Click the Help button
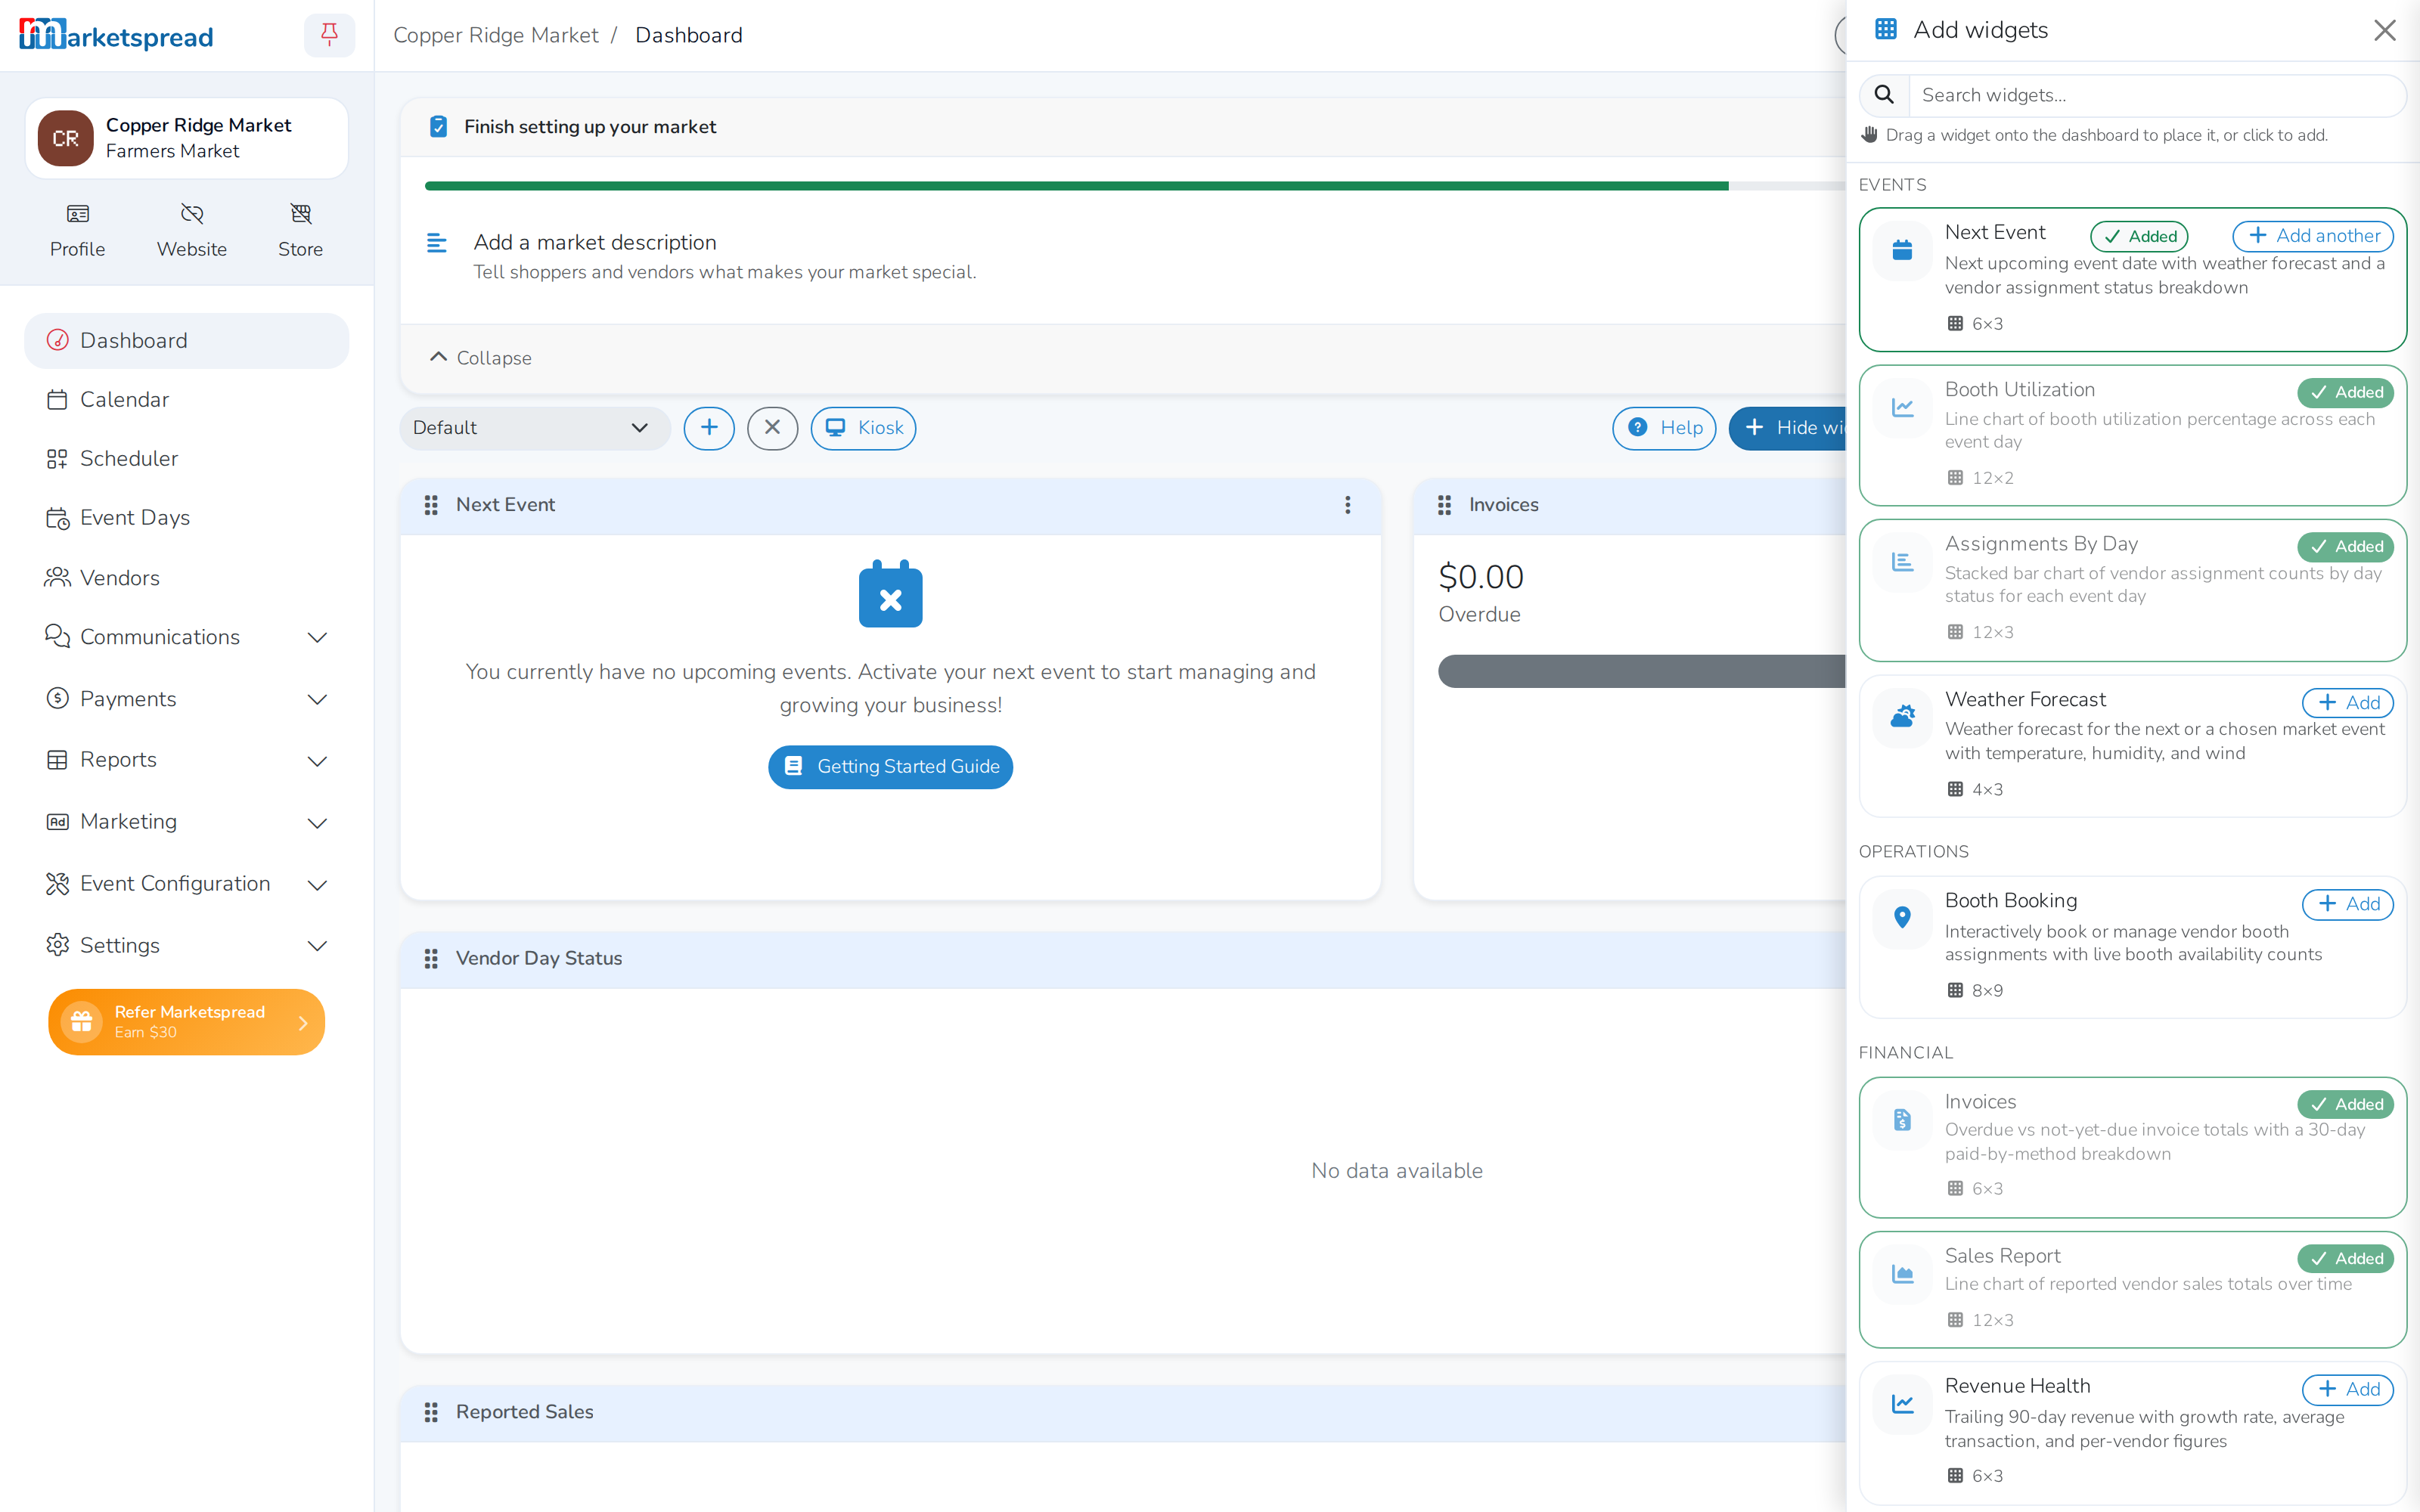Viewport: 2420px width, 1512px height. [x=1664, y=428]
